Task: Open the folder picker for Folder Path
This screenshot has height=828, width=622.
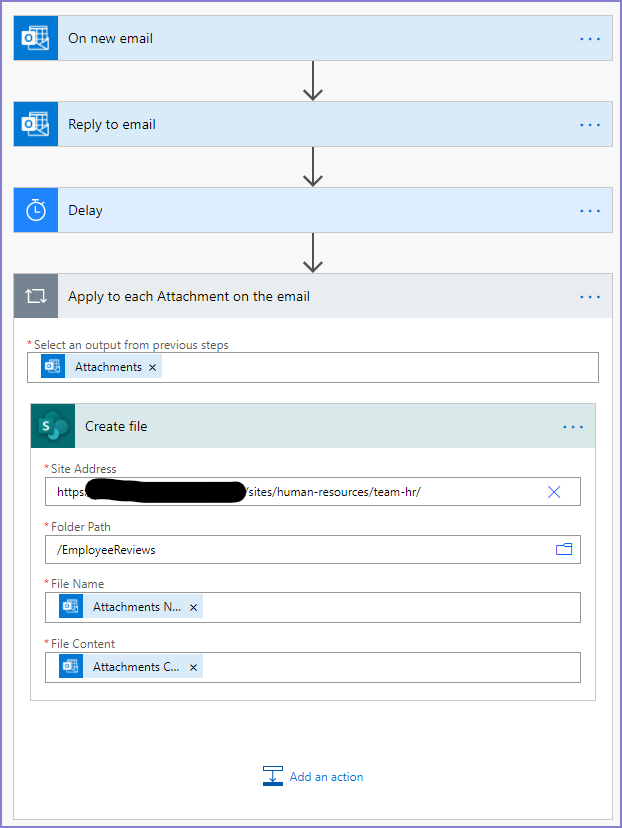Action: coord(564,549)
